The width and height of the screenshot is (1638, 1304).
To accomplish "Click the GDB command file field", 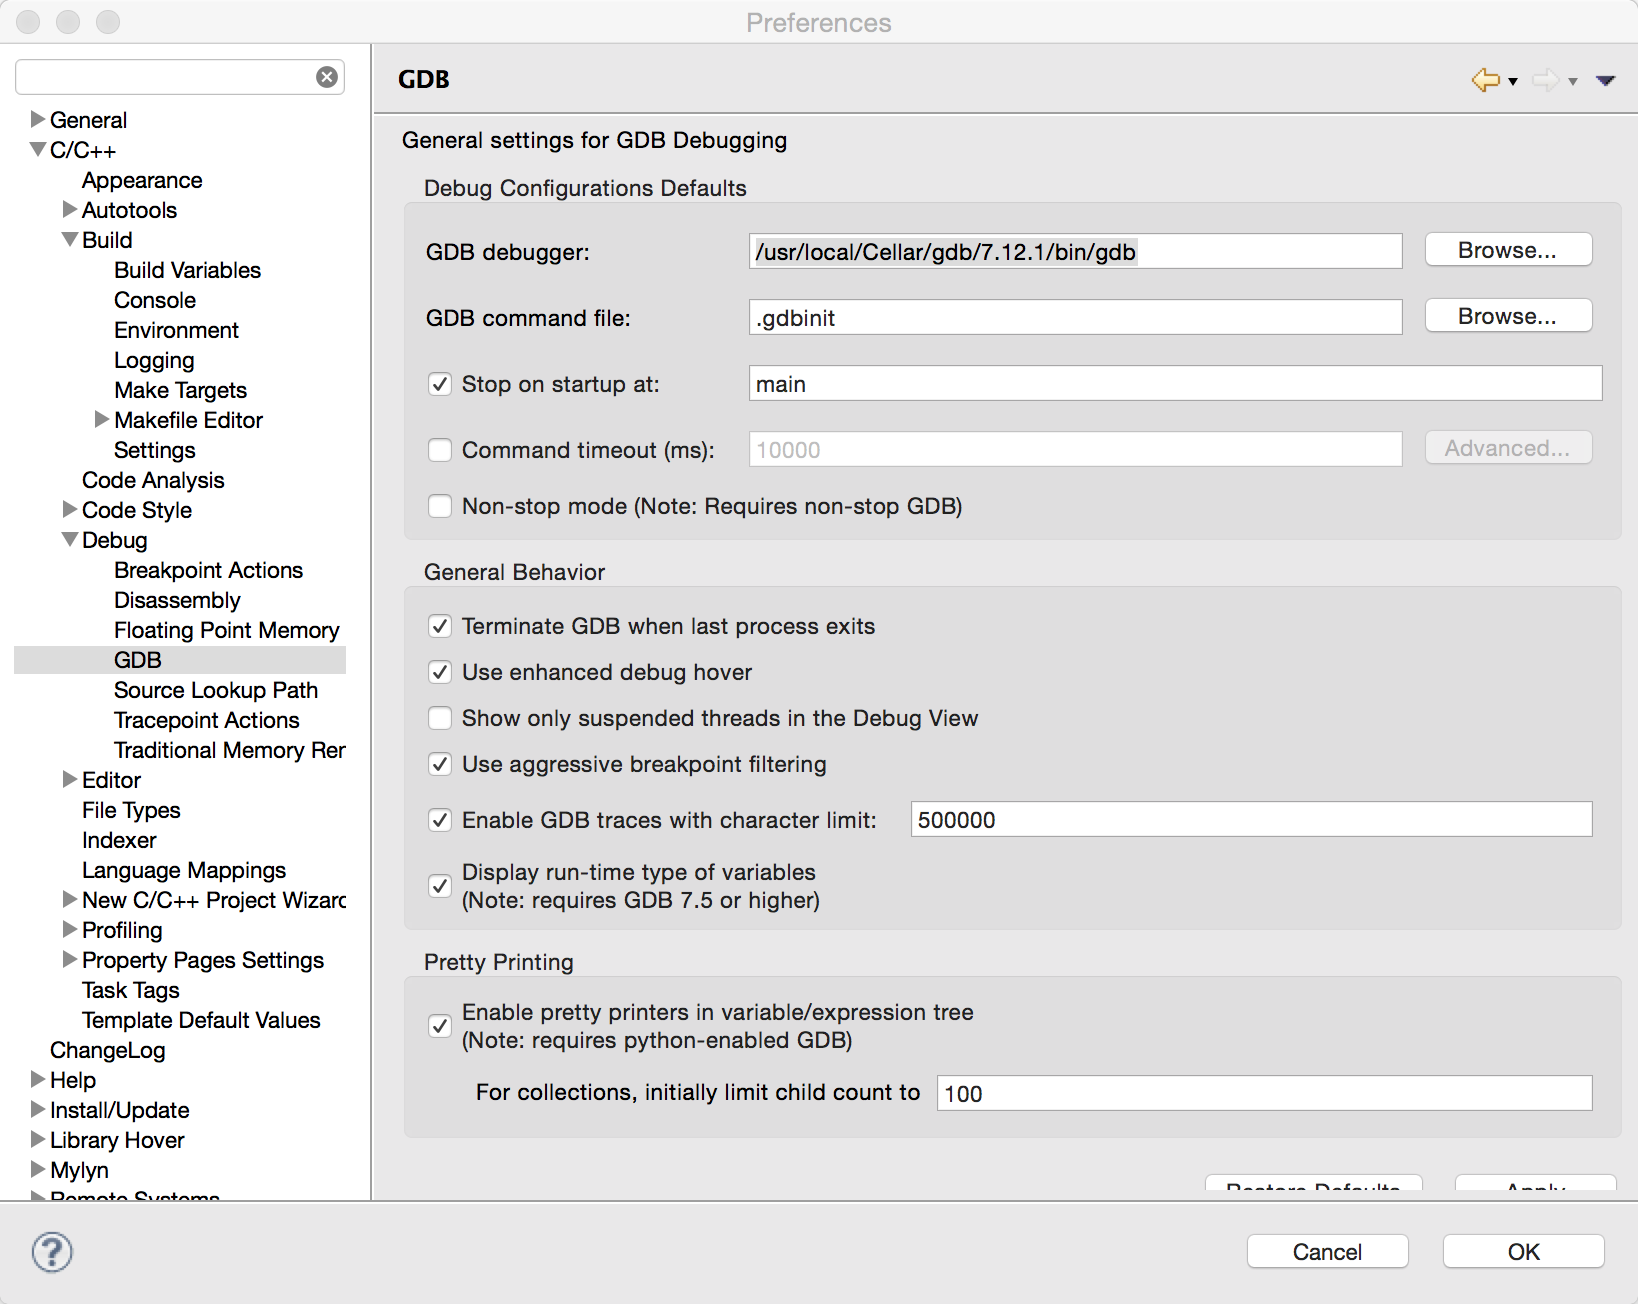I will tap(1075, 317).
